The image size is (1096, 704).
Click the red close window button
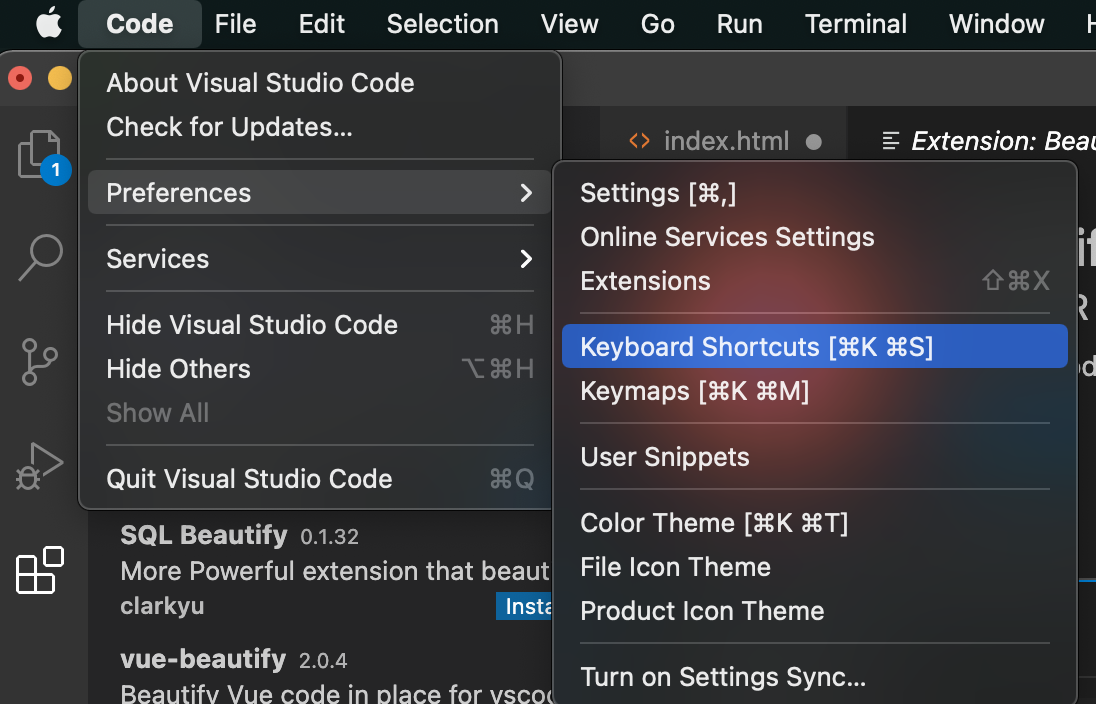click(20, 78)
